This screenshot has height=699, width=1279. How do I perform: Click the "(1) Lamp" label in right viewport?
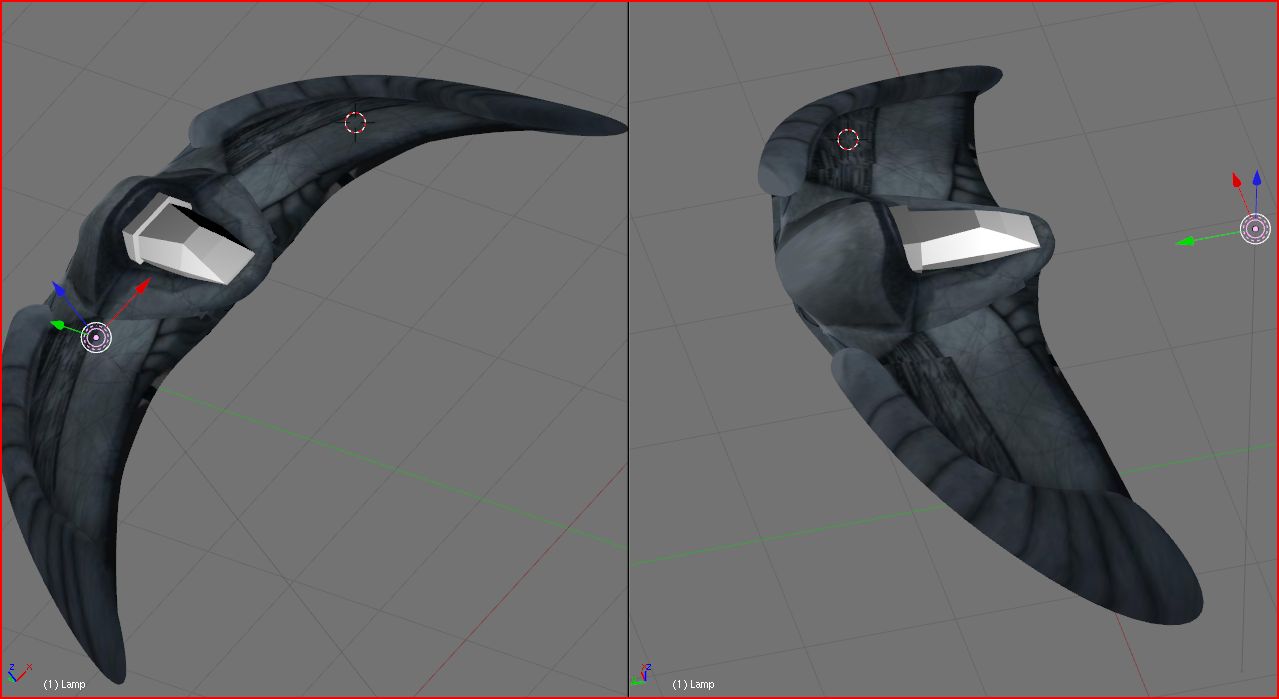coord(693,684)
